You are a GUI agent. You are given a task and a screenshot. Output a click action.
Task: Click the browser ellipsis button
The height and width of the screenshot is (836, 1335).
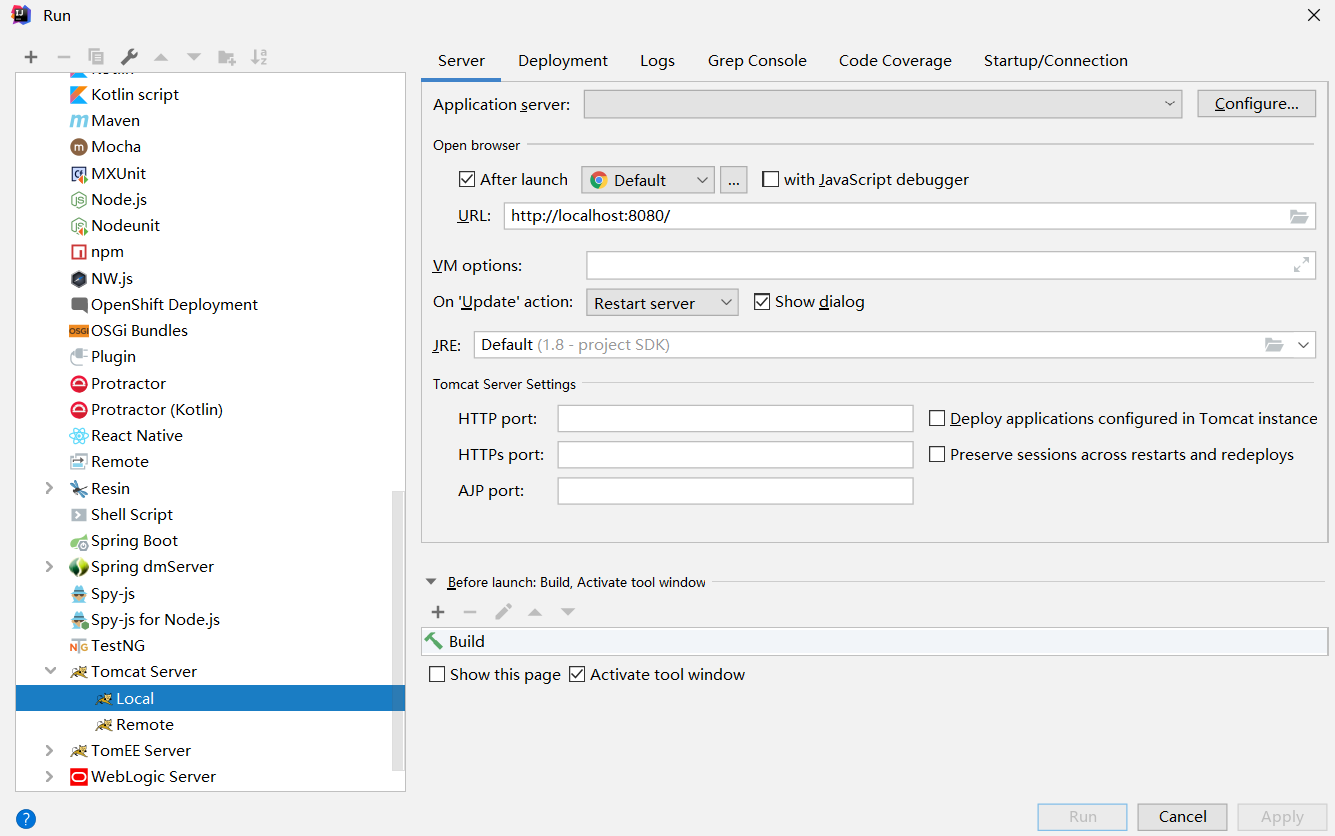pyautogui.click(x=734, y=180)
